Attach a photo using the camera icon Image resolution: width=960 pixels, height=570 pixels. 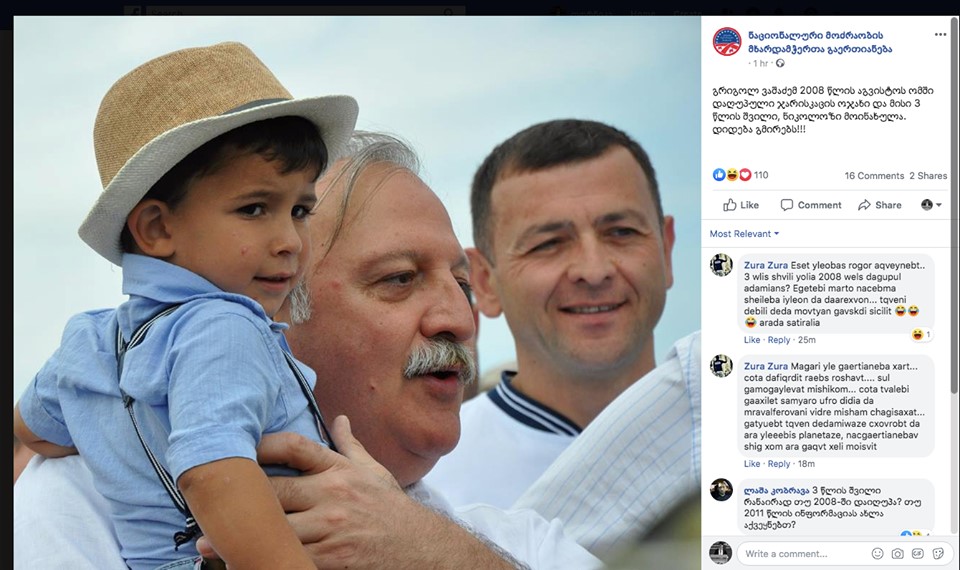pyautogui.click(x=898, y=553)
